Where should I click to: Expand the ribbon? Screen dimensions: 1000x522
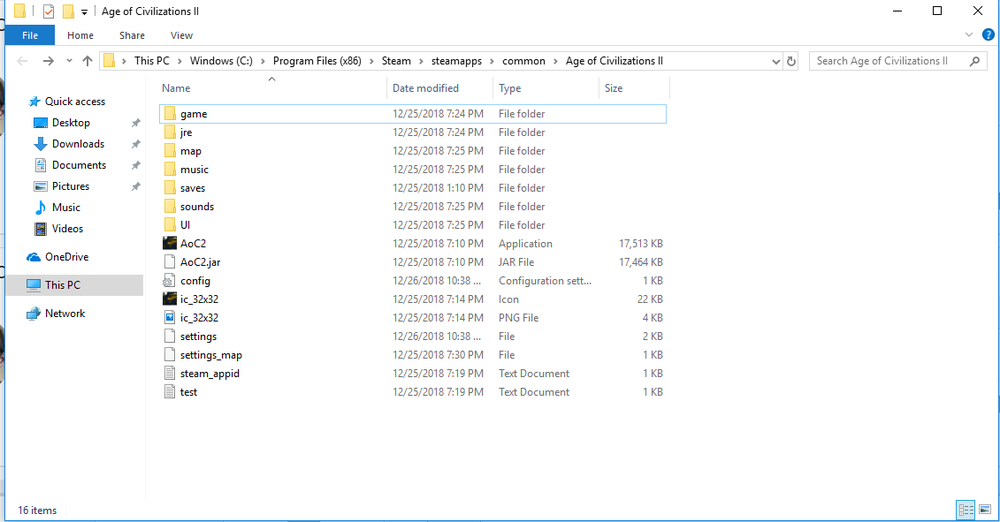[x=969, y=34]
